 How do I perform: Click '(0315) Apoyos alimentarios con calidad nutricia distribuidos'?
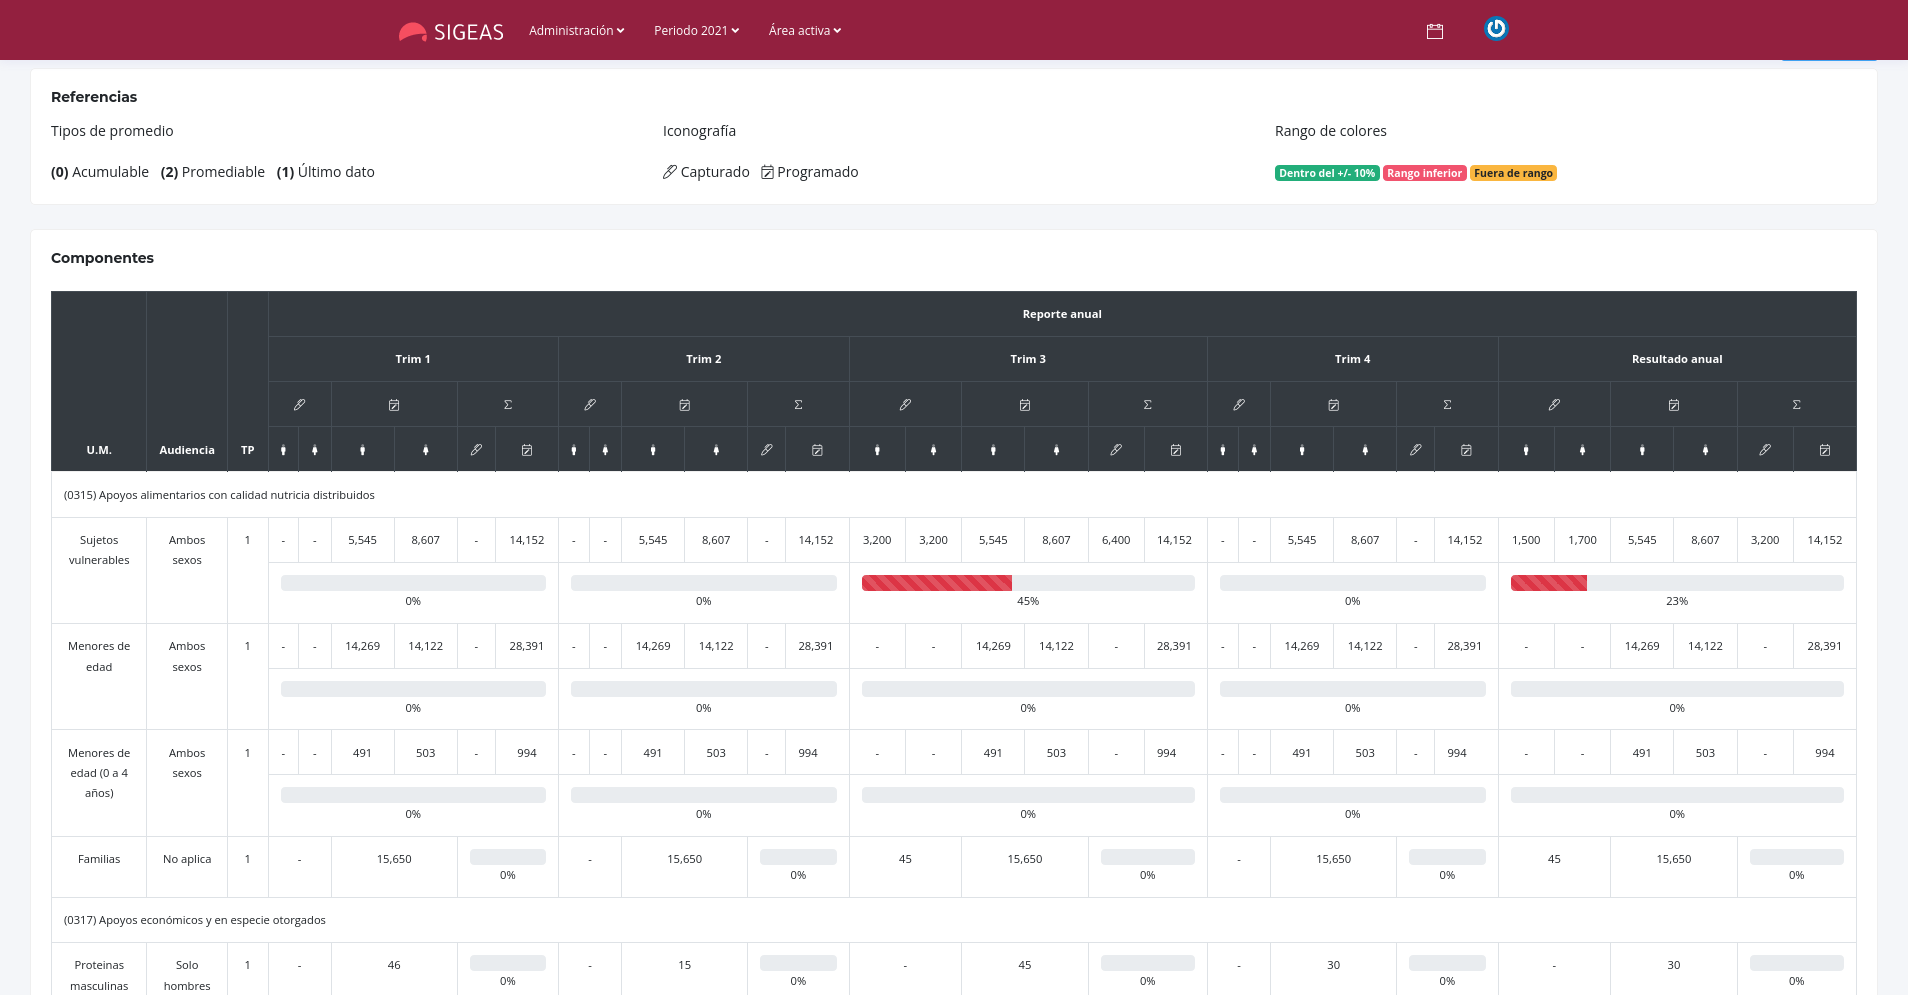coord(219,495)
